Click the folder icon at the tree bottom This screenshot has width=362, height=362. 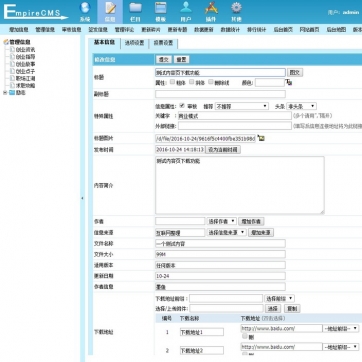12,93
